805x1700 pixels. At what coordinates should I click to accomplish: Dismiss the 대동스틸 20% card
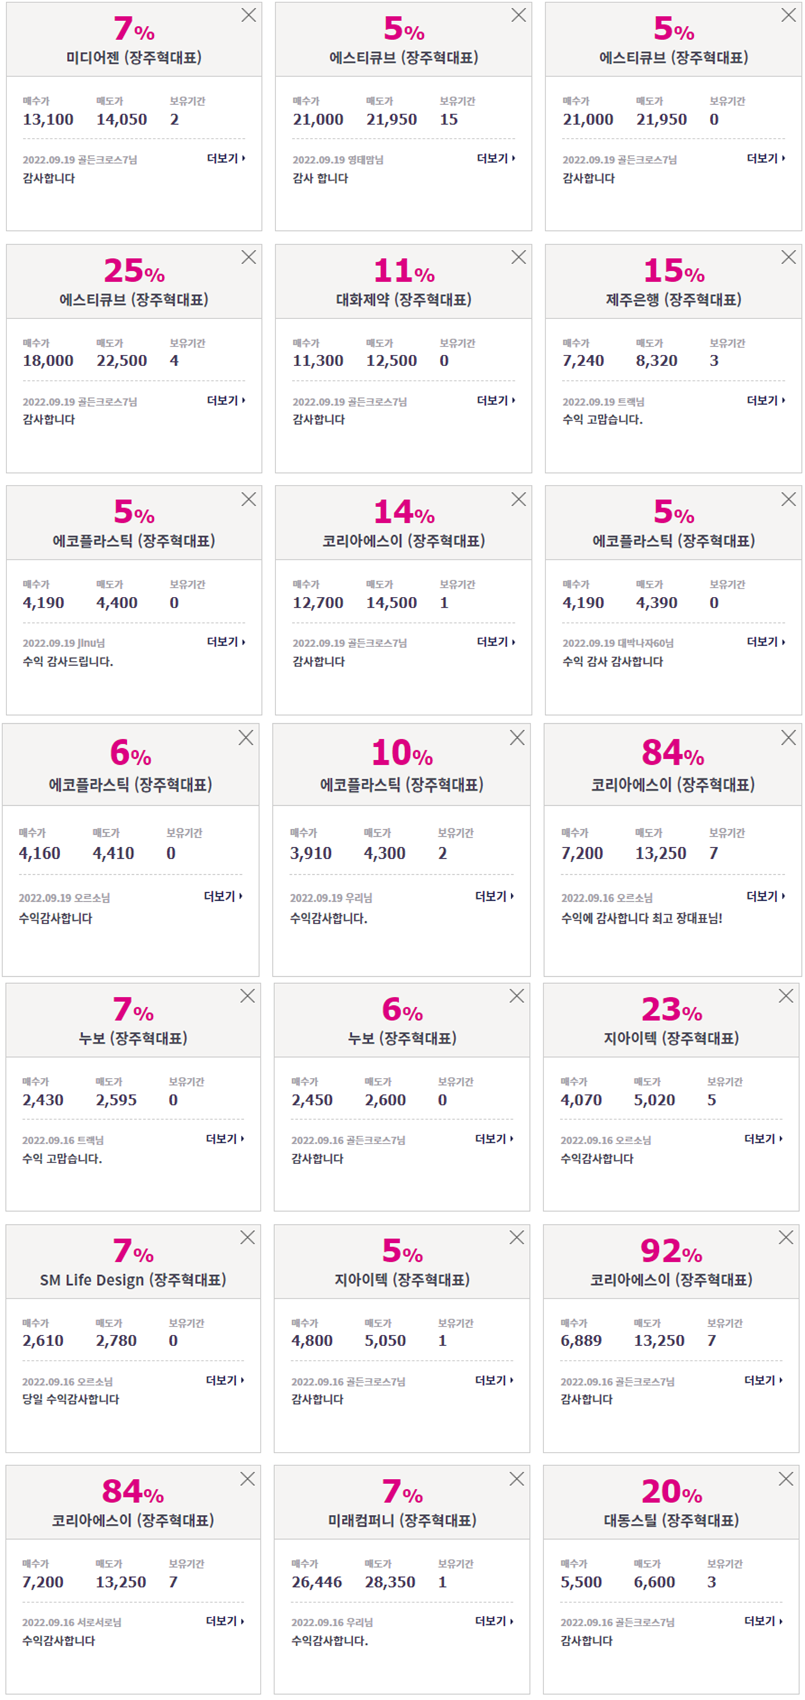click(786, 1478)
